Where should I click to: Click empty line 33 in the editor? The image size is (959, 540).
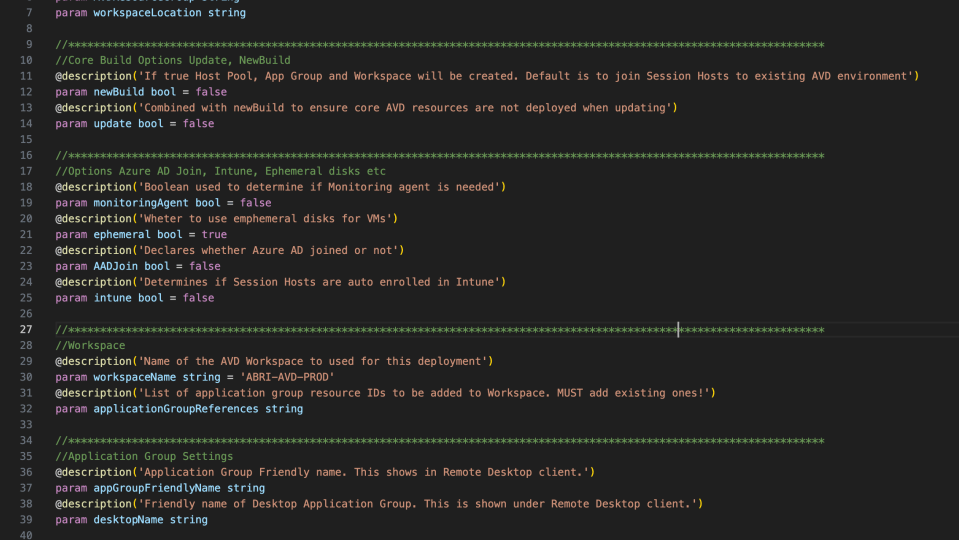click(400, 425)
